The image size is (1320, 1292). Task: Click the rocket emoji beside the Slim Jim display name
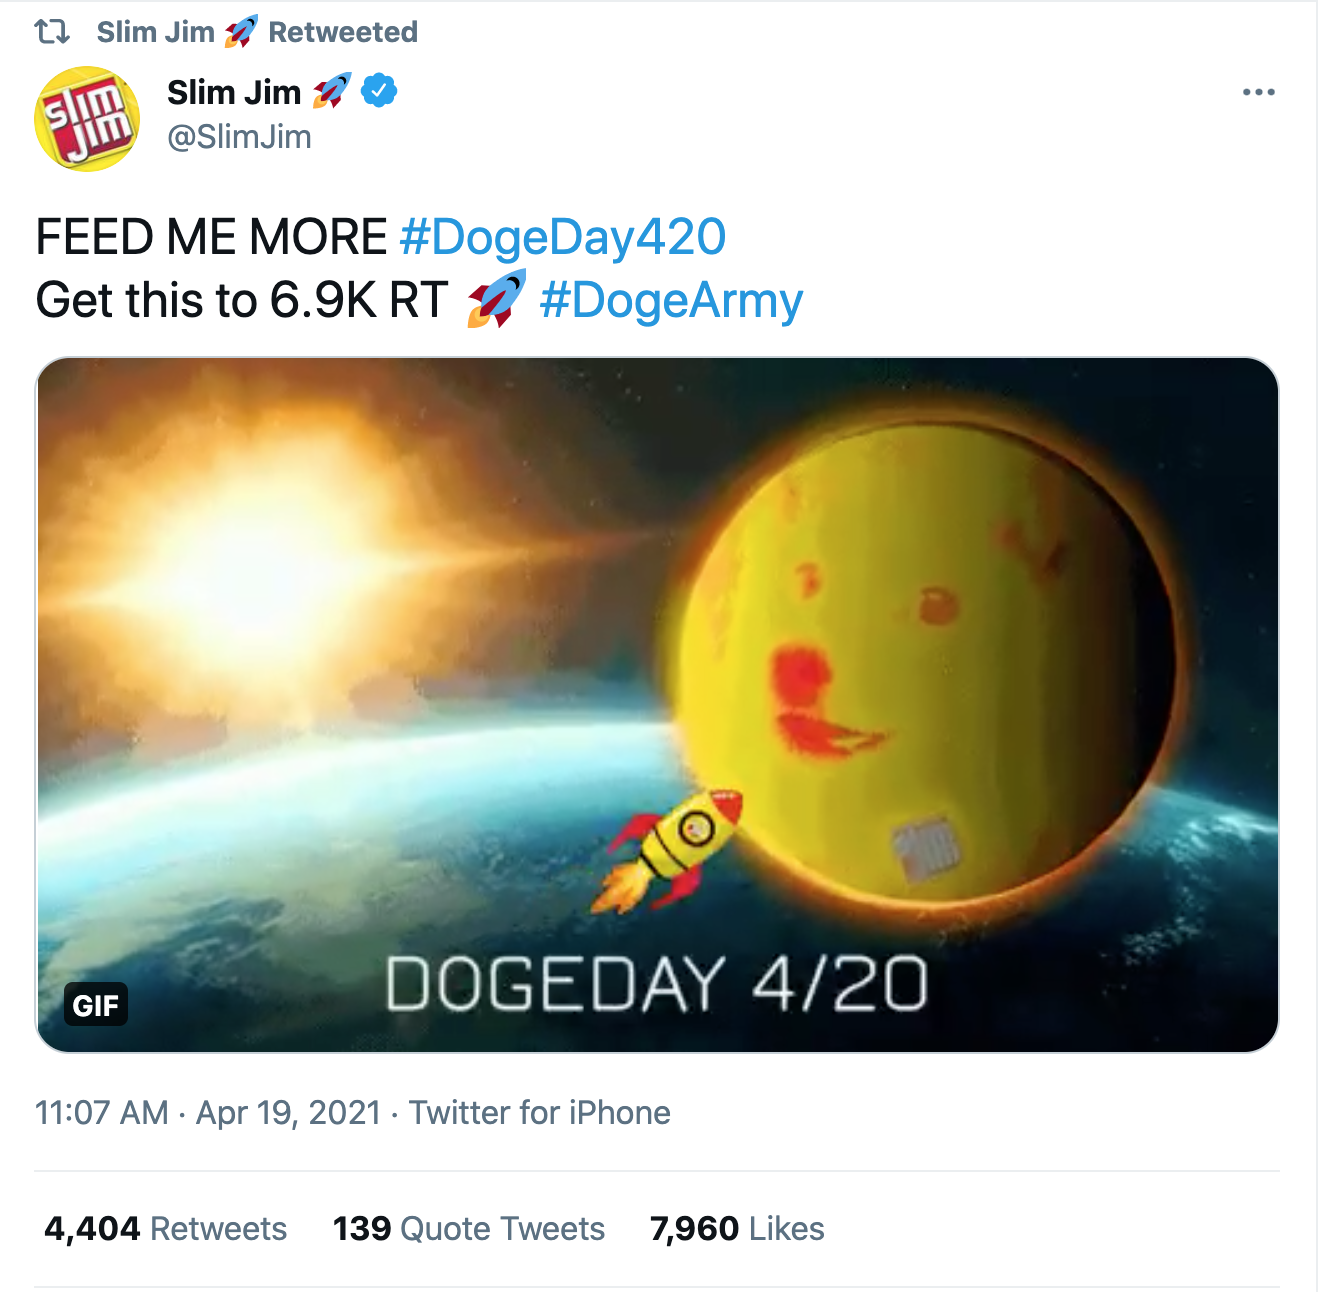[x=332, y=91]
